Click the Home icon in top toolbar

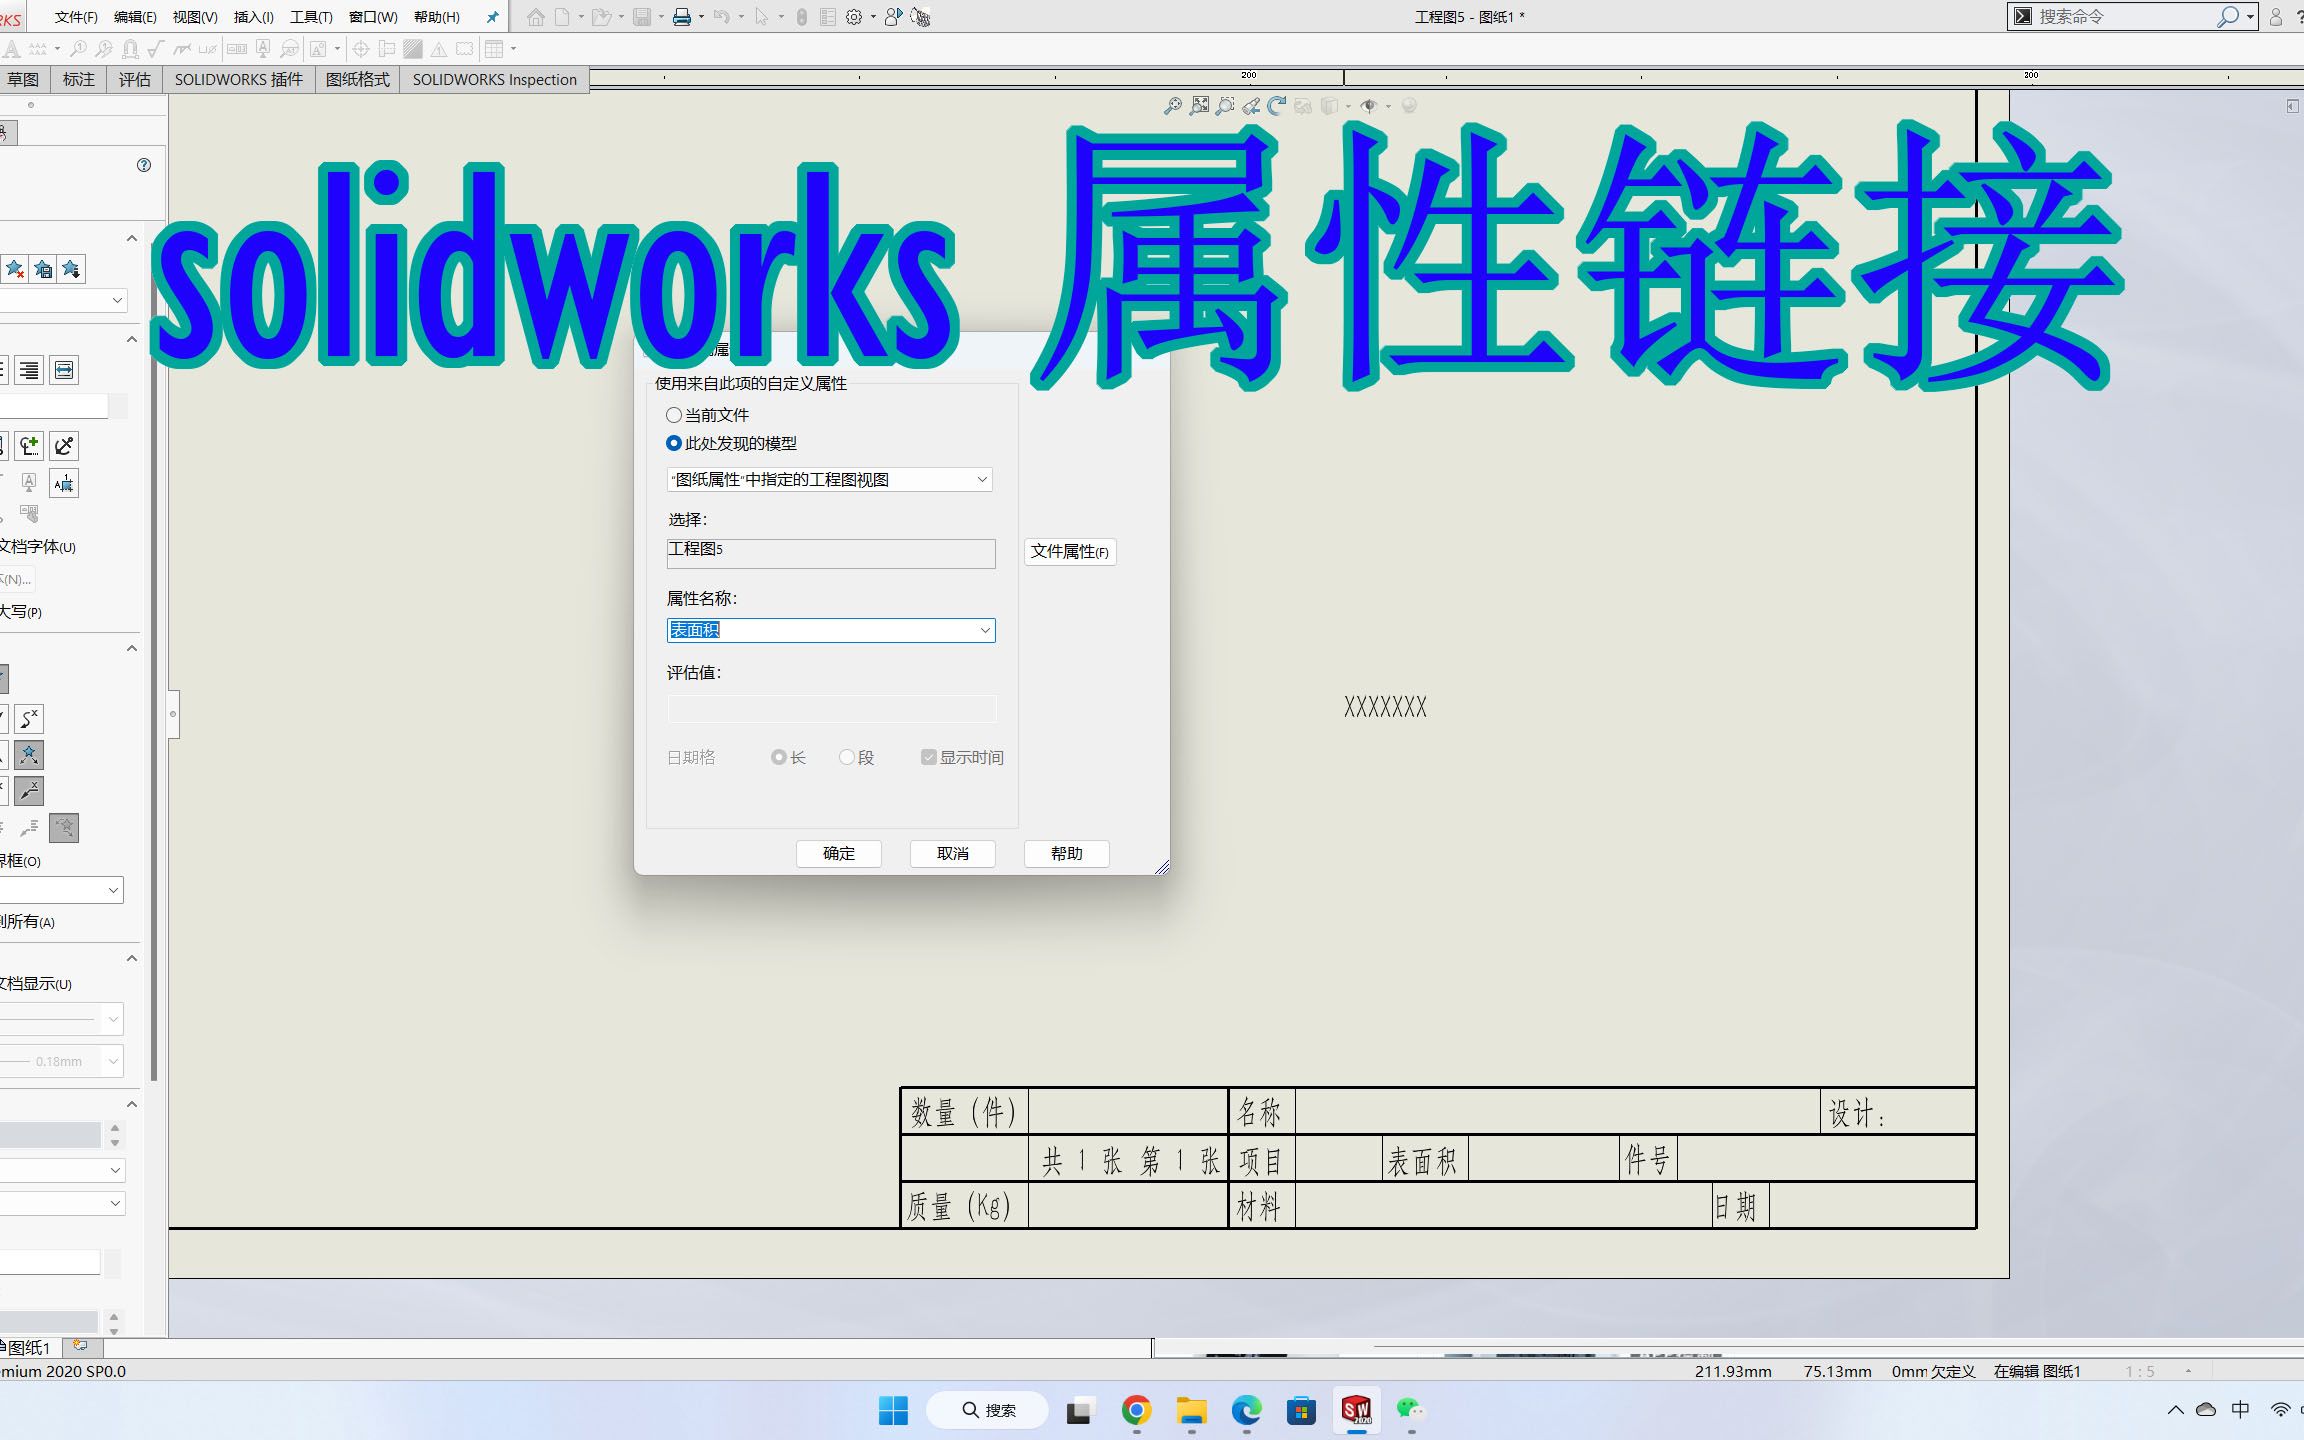coord(536,17)
